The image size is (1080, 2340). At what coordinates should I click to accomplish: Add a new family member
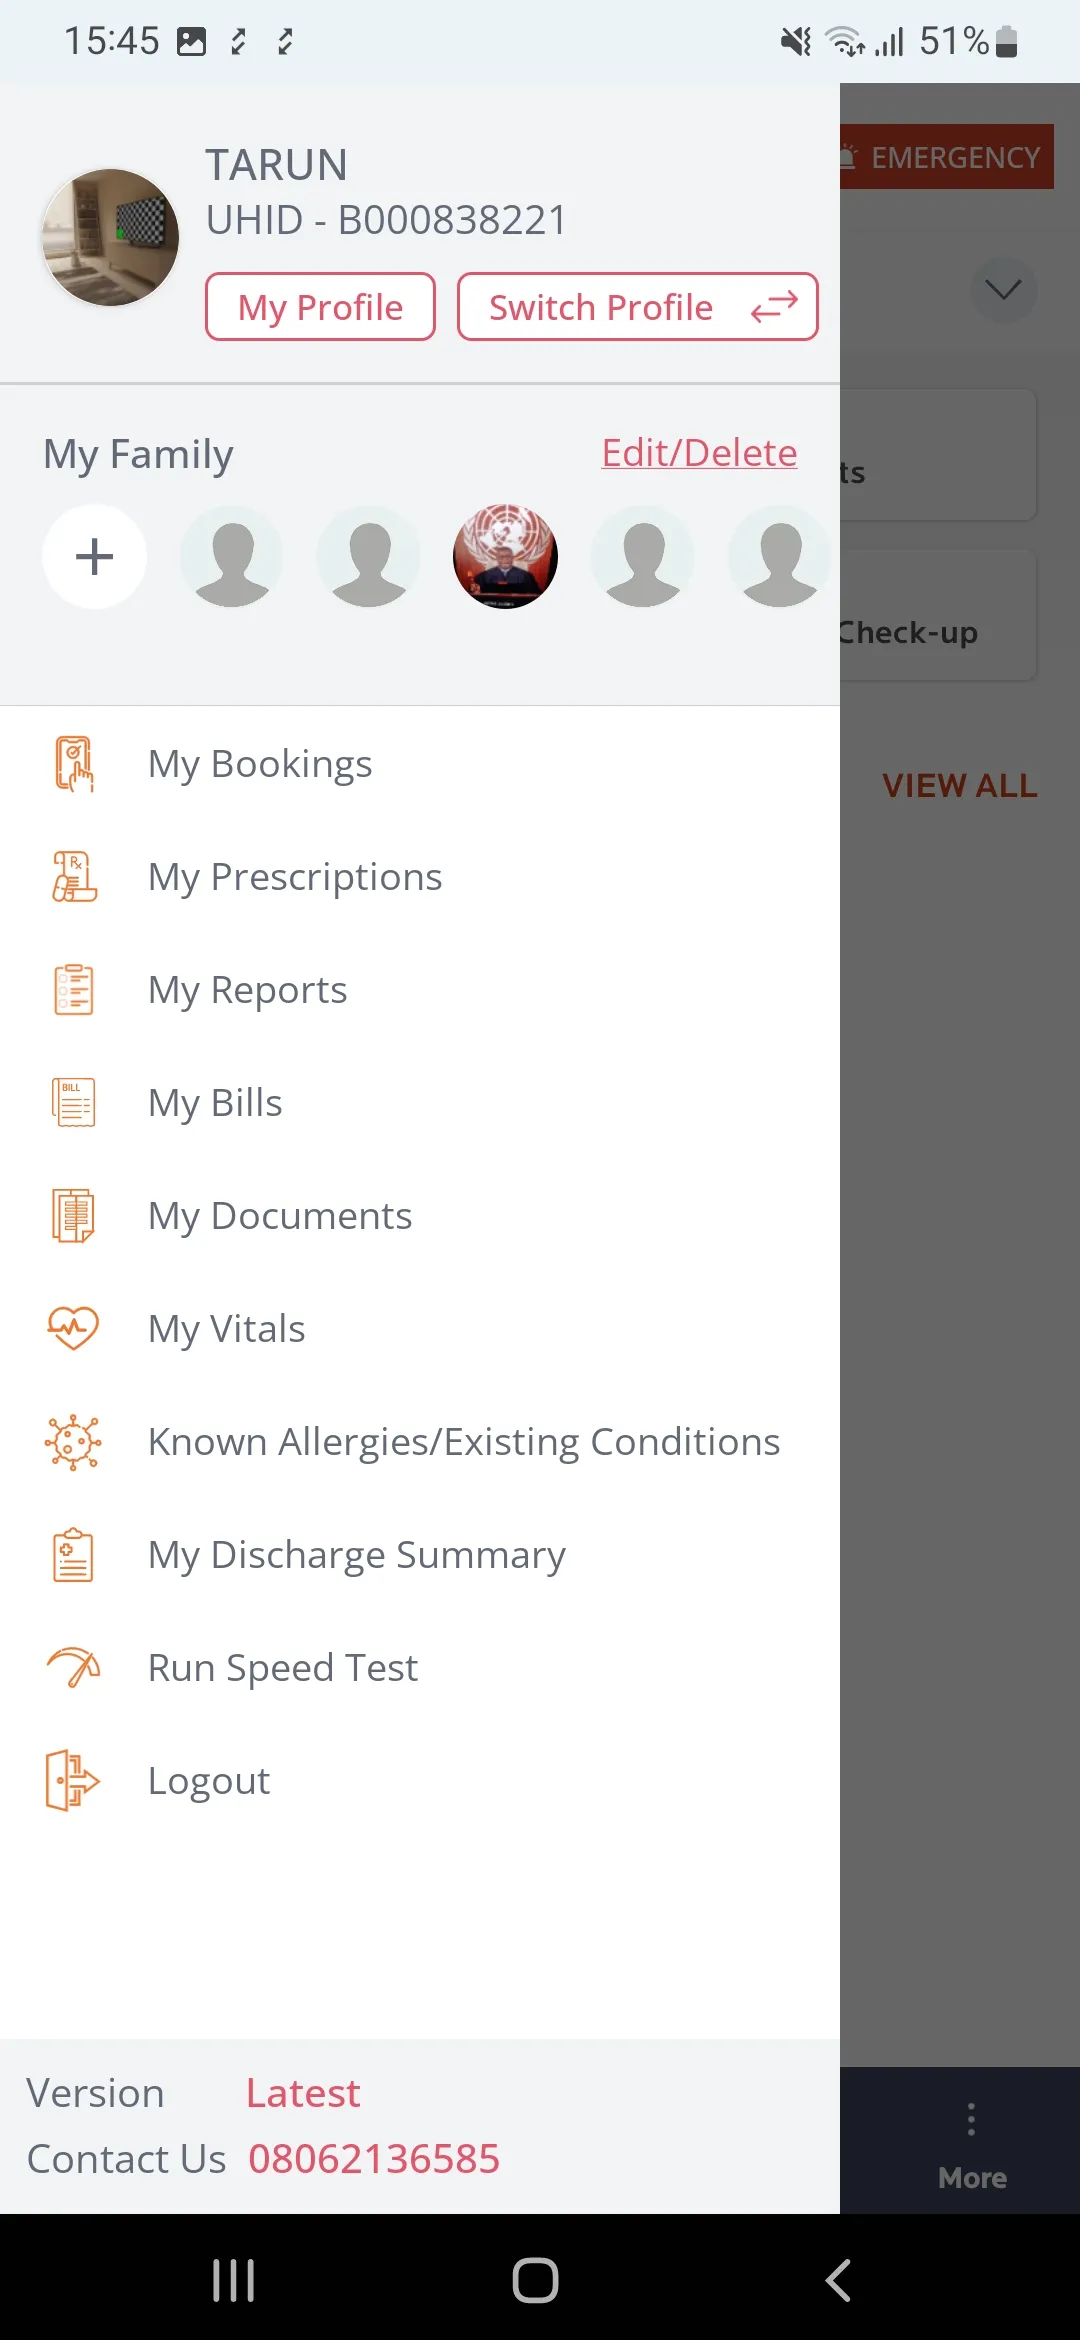(x=95, y=557)
